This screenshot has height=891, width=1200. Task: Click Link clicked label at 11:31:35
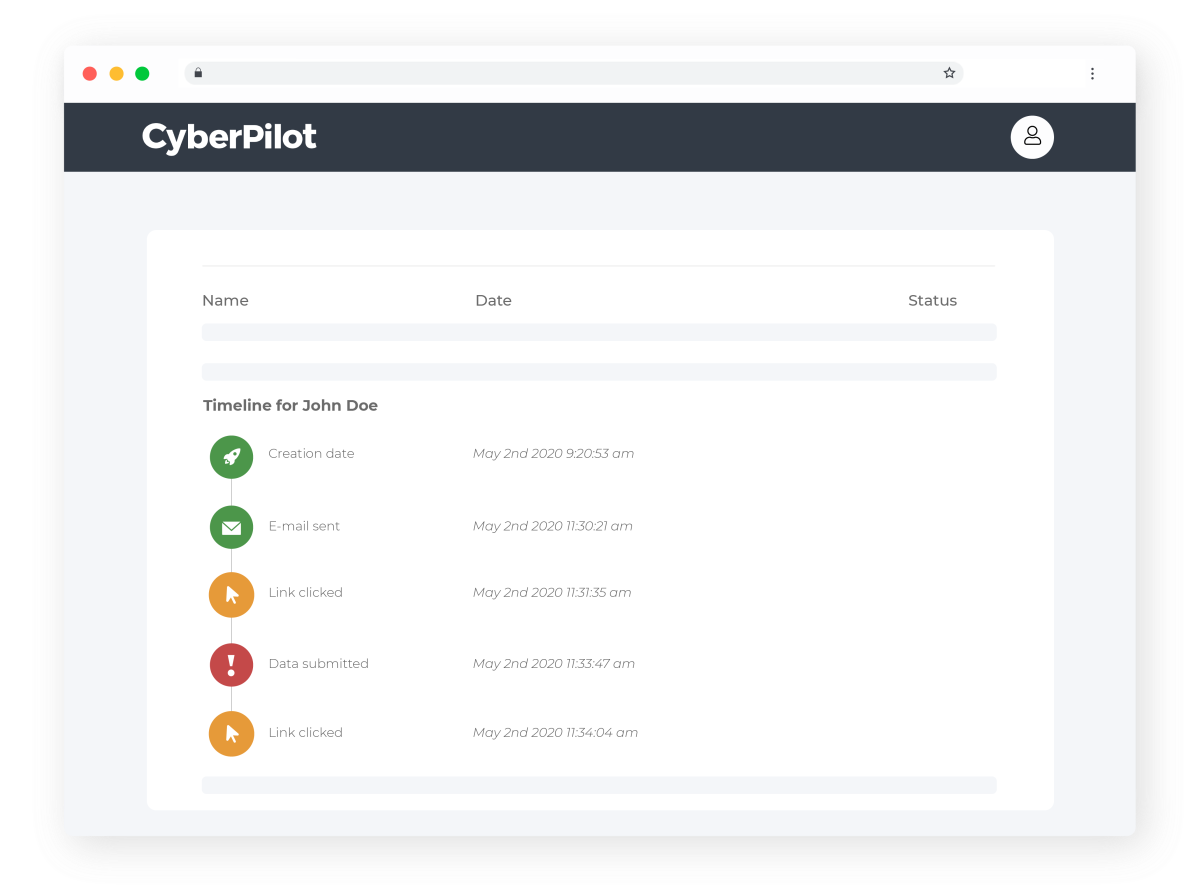click(x=305, y=592)
